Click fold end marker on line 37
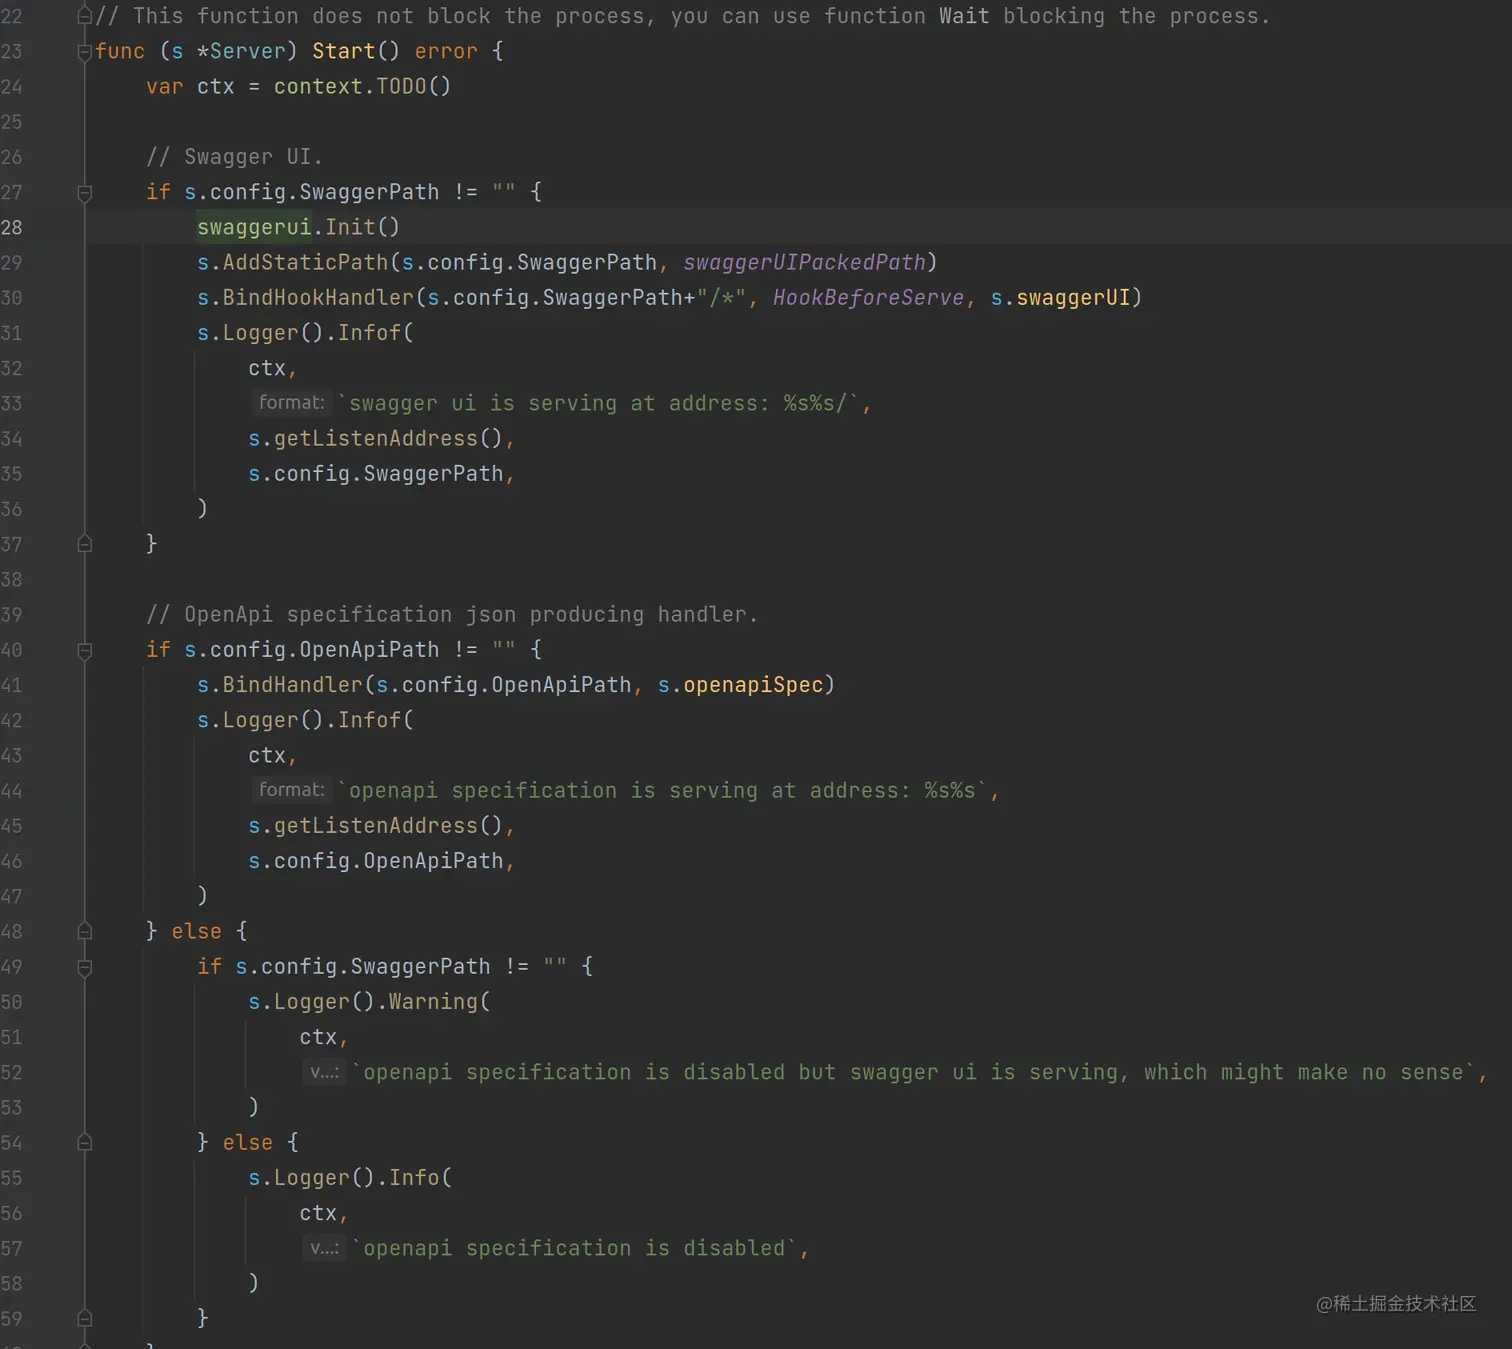The image size is (1512, 1349). 85,544
